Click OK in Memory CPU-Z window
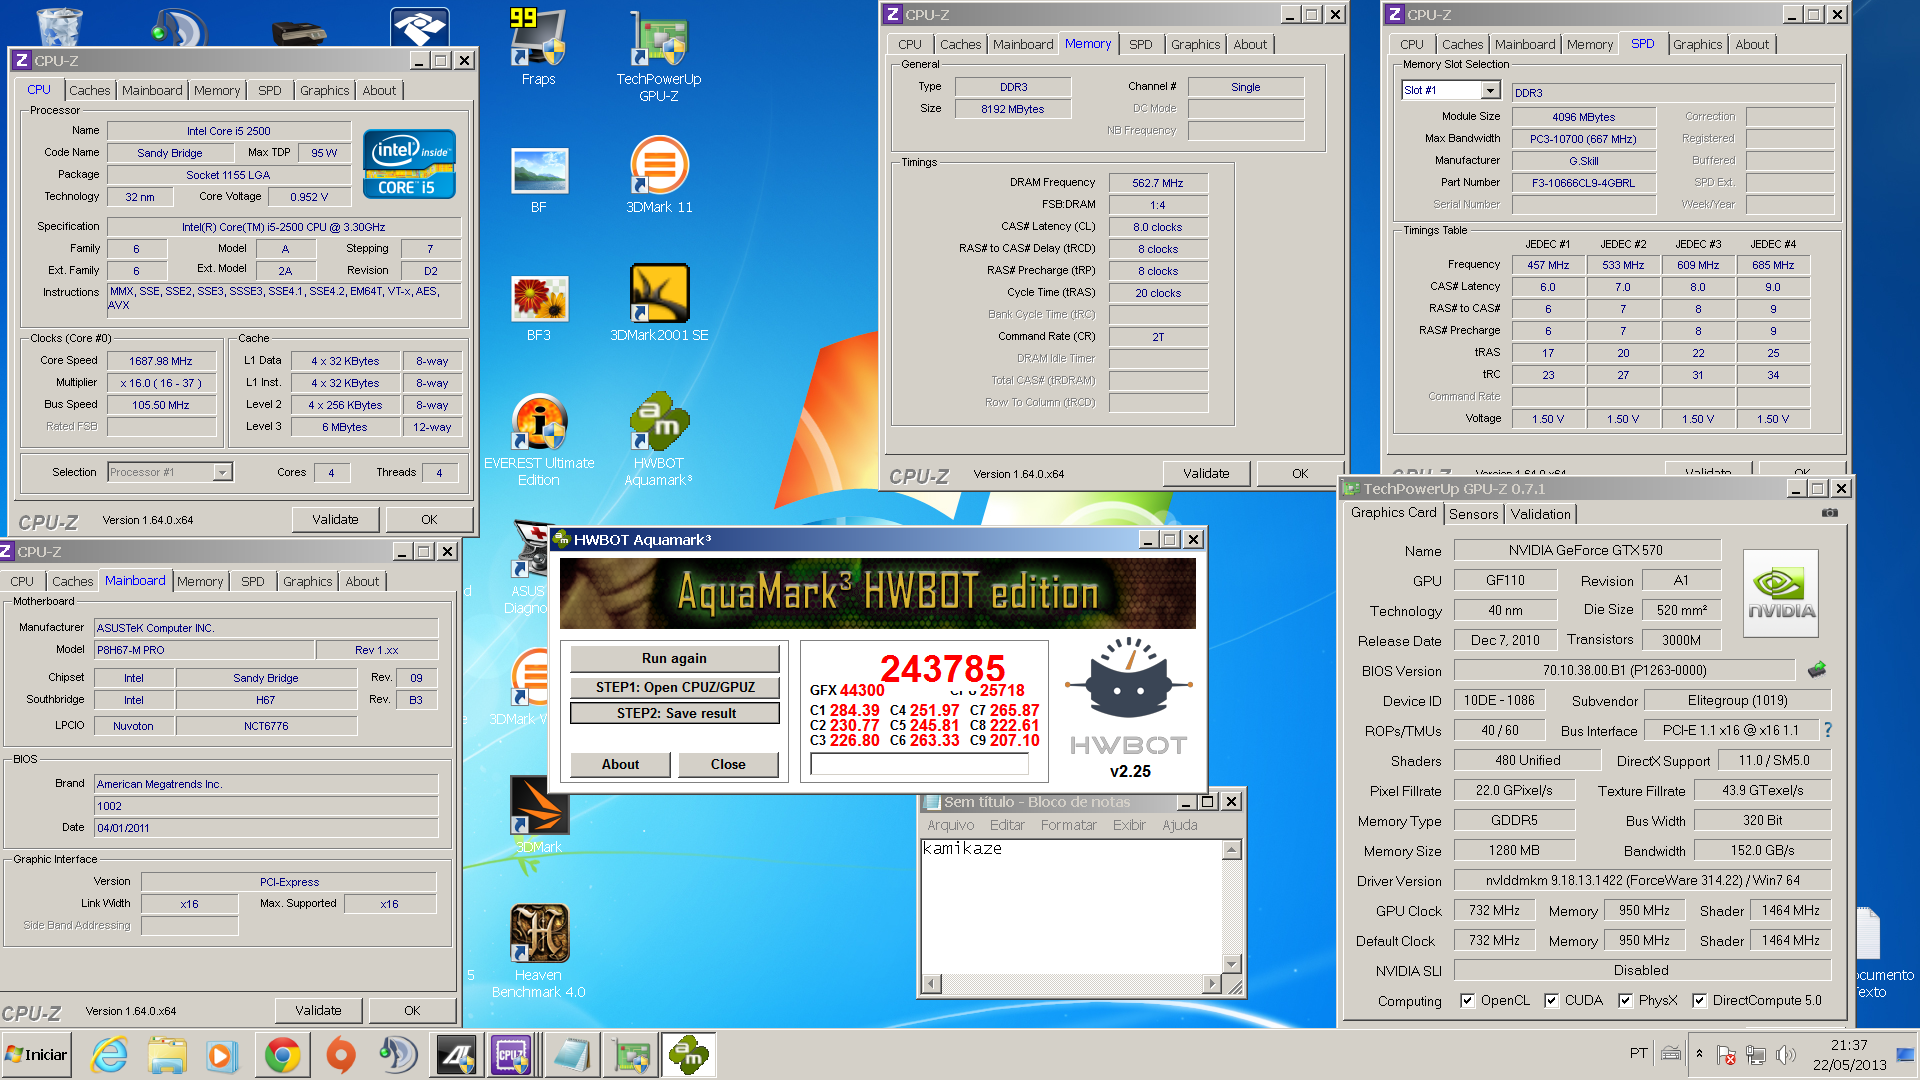 [x=1299, y=473]
